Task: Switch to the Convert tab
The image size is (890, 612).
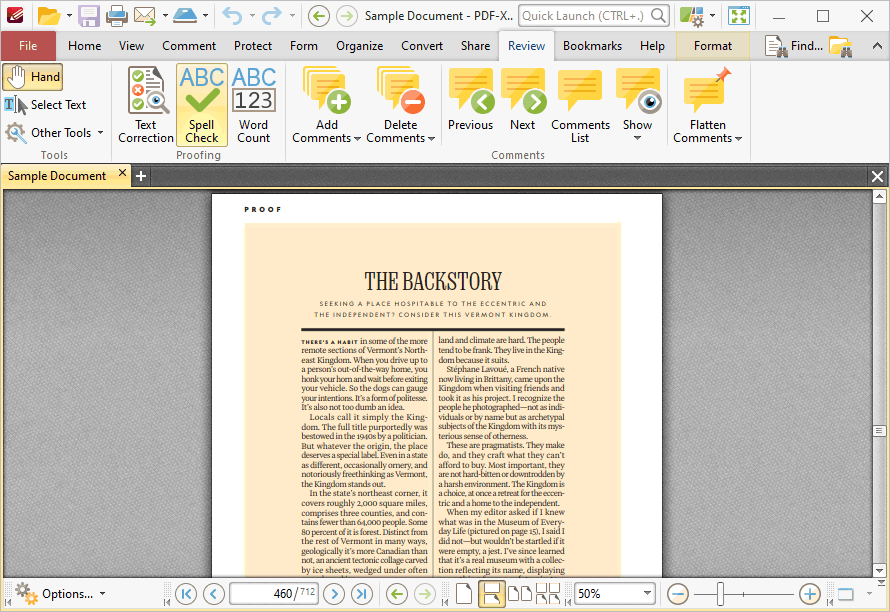Action: click(422, 46)
